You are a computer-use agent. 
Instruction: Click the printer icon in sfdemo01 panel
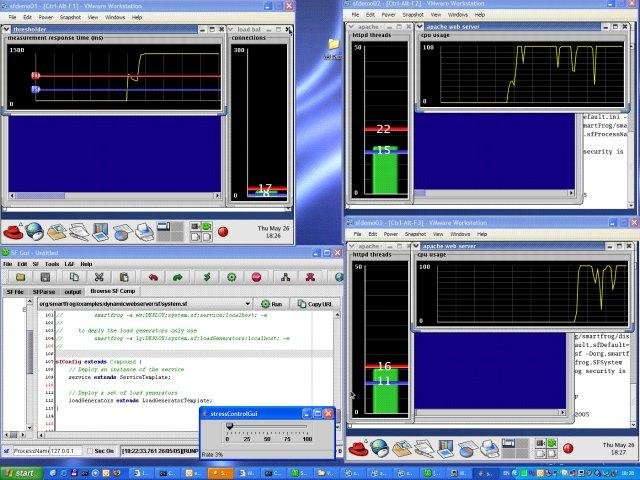coord(144,232)
